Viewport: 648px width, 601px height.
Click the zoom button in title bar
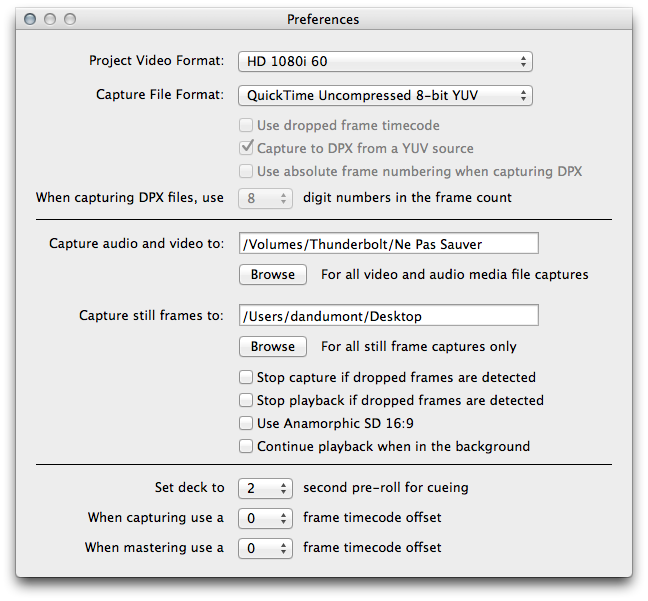click(x=70, y=19)
